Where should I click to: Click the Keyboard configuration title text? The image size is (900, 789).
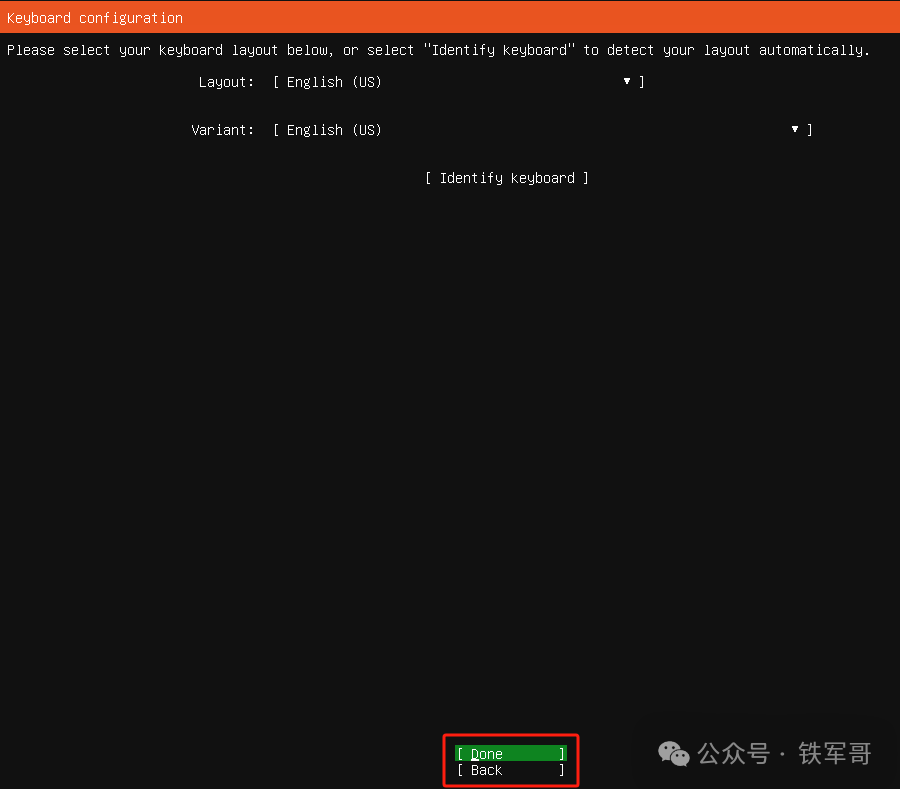tap(95, 18)
